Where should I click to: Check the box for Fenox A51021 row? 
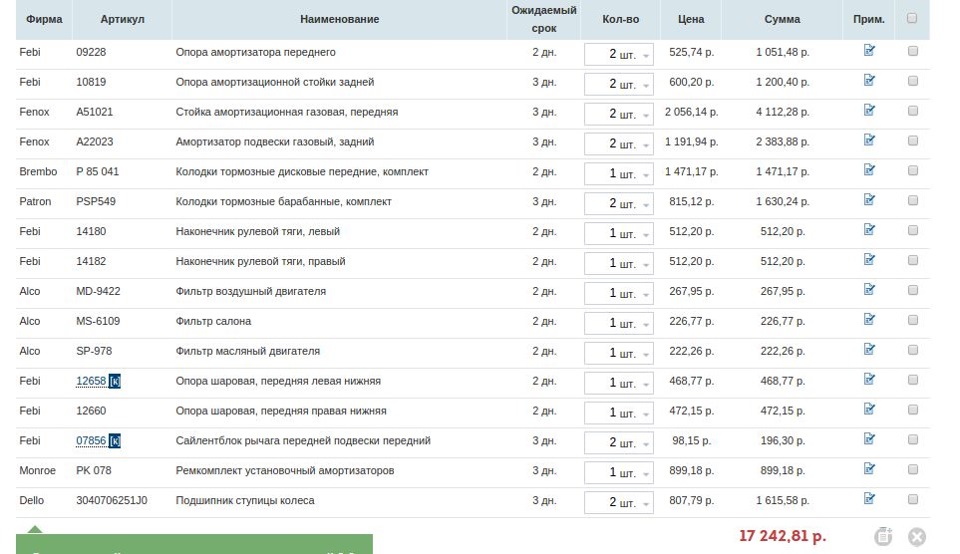912,111
